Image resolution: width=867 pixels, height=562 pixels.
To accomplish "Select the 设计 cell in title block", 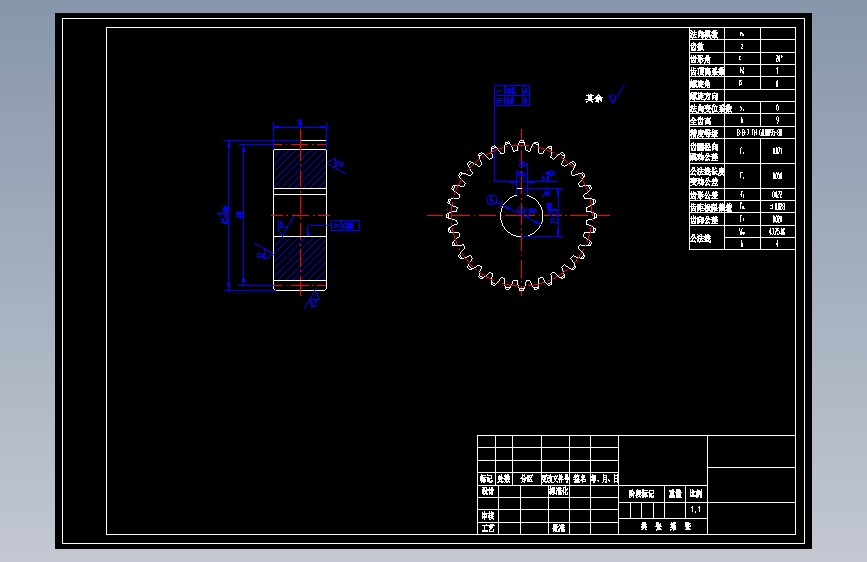I will (x=488, y=491).
